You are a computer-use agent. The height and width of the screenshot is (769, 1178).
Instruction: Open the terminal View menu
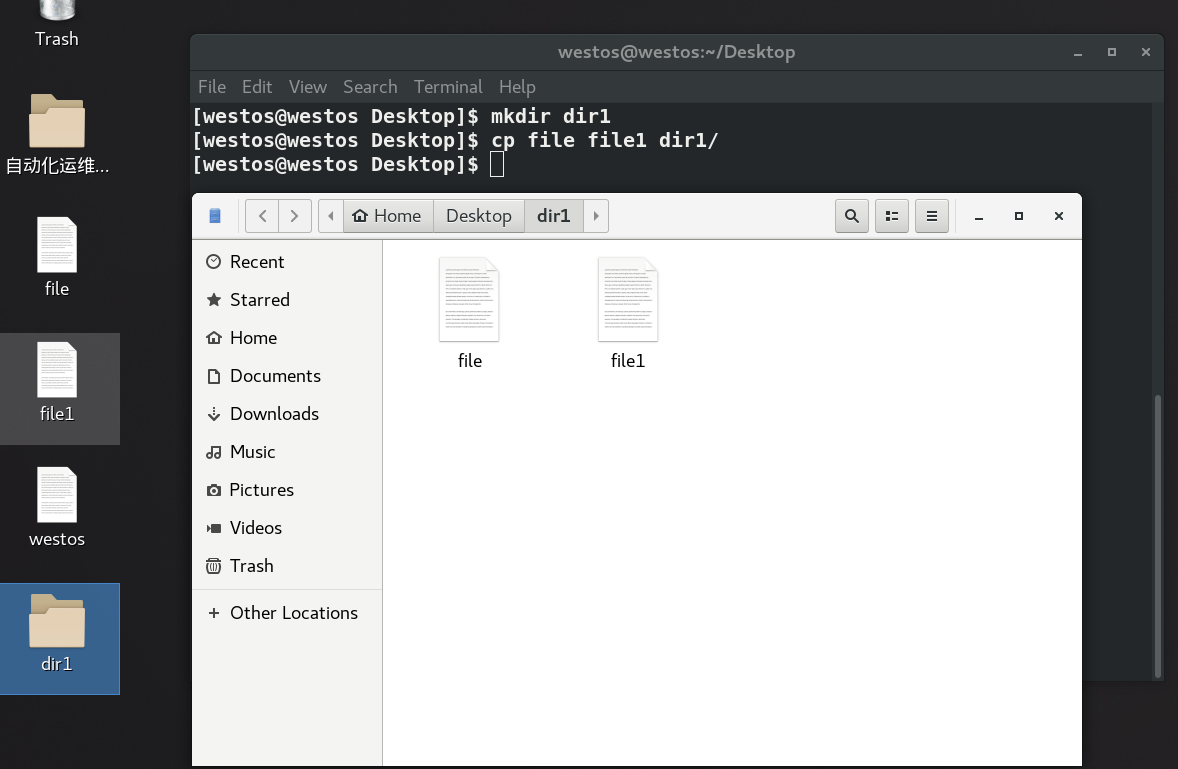click(x=308, y=87)
